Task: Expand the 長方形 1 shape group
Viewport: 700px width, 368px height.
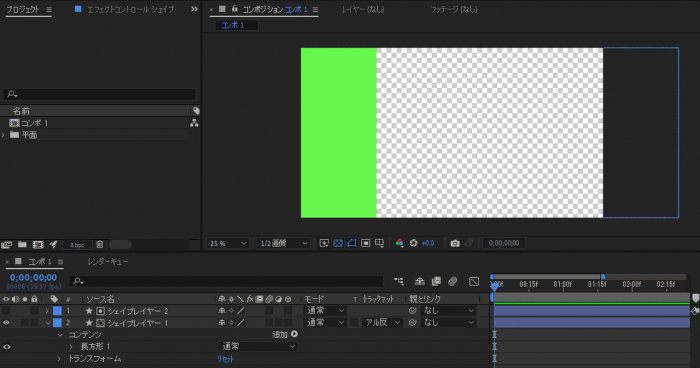Action: pyautogui.click(x=71, y=347)
